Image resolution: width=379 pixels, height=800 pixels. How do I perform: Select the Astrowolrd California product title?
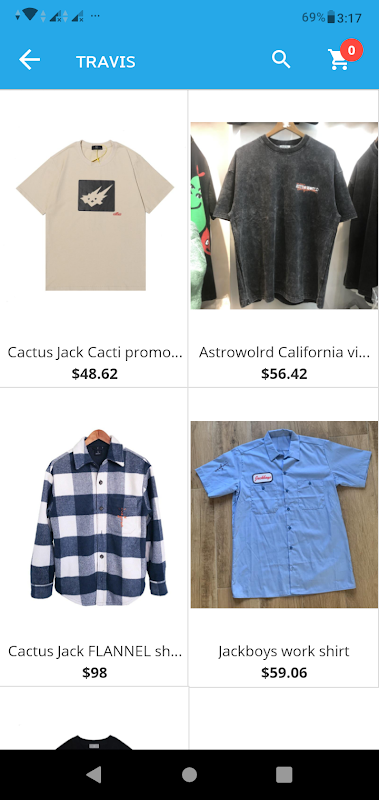coord(284,352)
